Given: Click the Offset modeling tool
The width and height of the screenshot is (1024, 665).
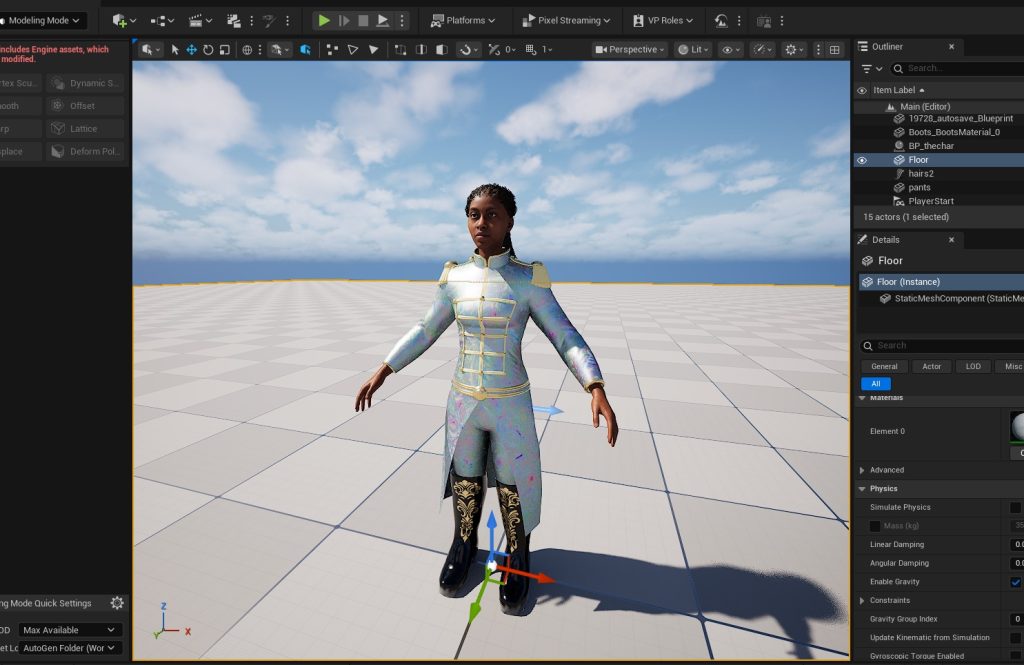Looking at the screenshot, I should tap(84, 106).
